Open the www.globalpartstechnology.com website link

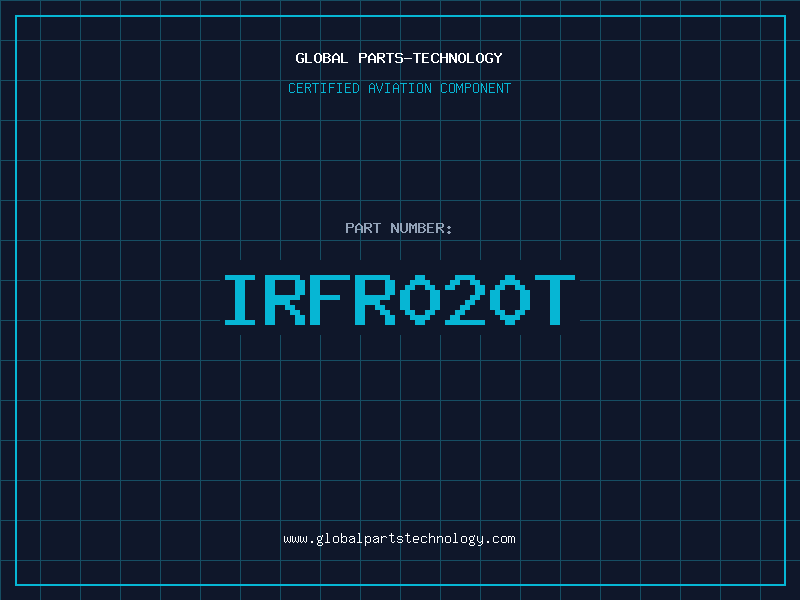click(x=399, y=538)
